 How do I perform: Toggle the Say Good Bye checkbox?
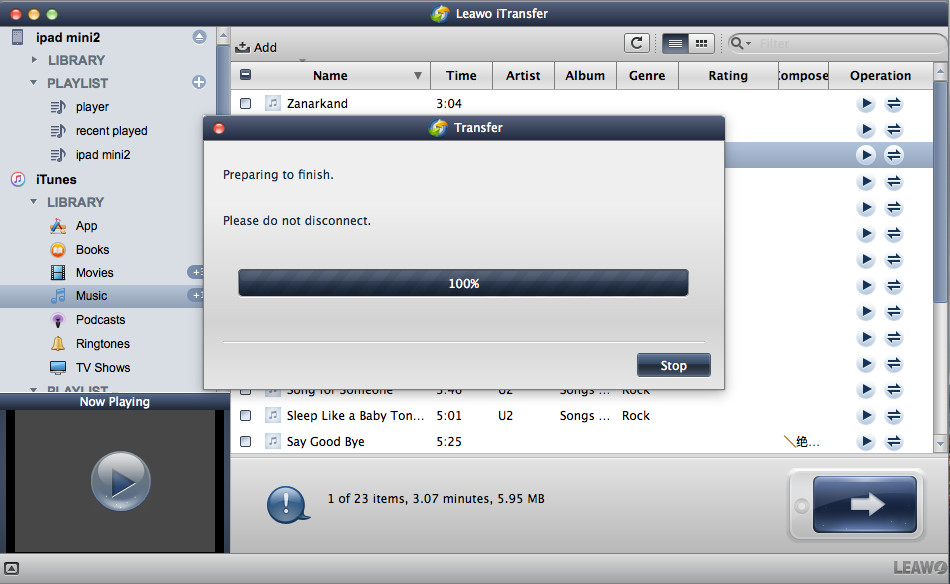point(246,441)
